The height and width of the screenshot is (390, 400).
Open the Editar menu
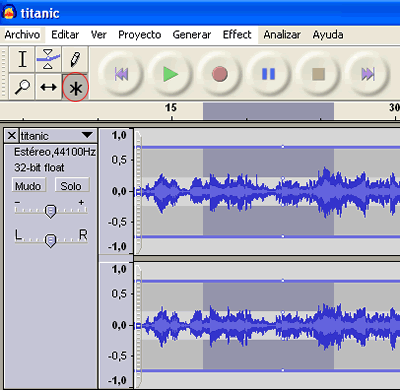[65, 34]
